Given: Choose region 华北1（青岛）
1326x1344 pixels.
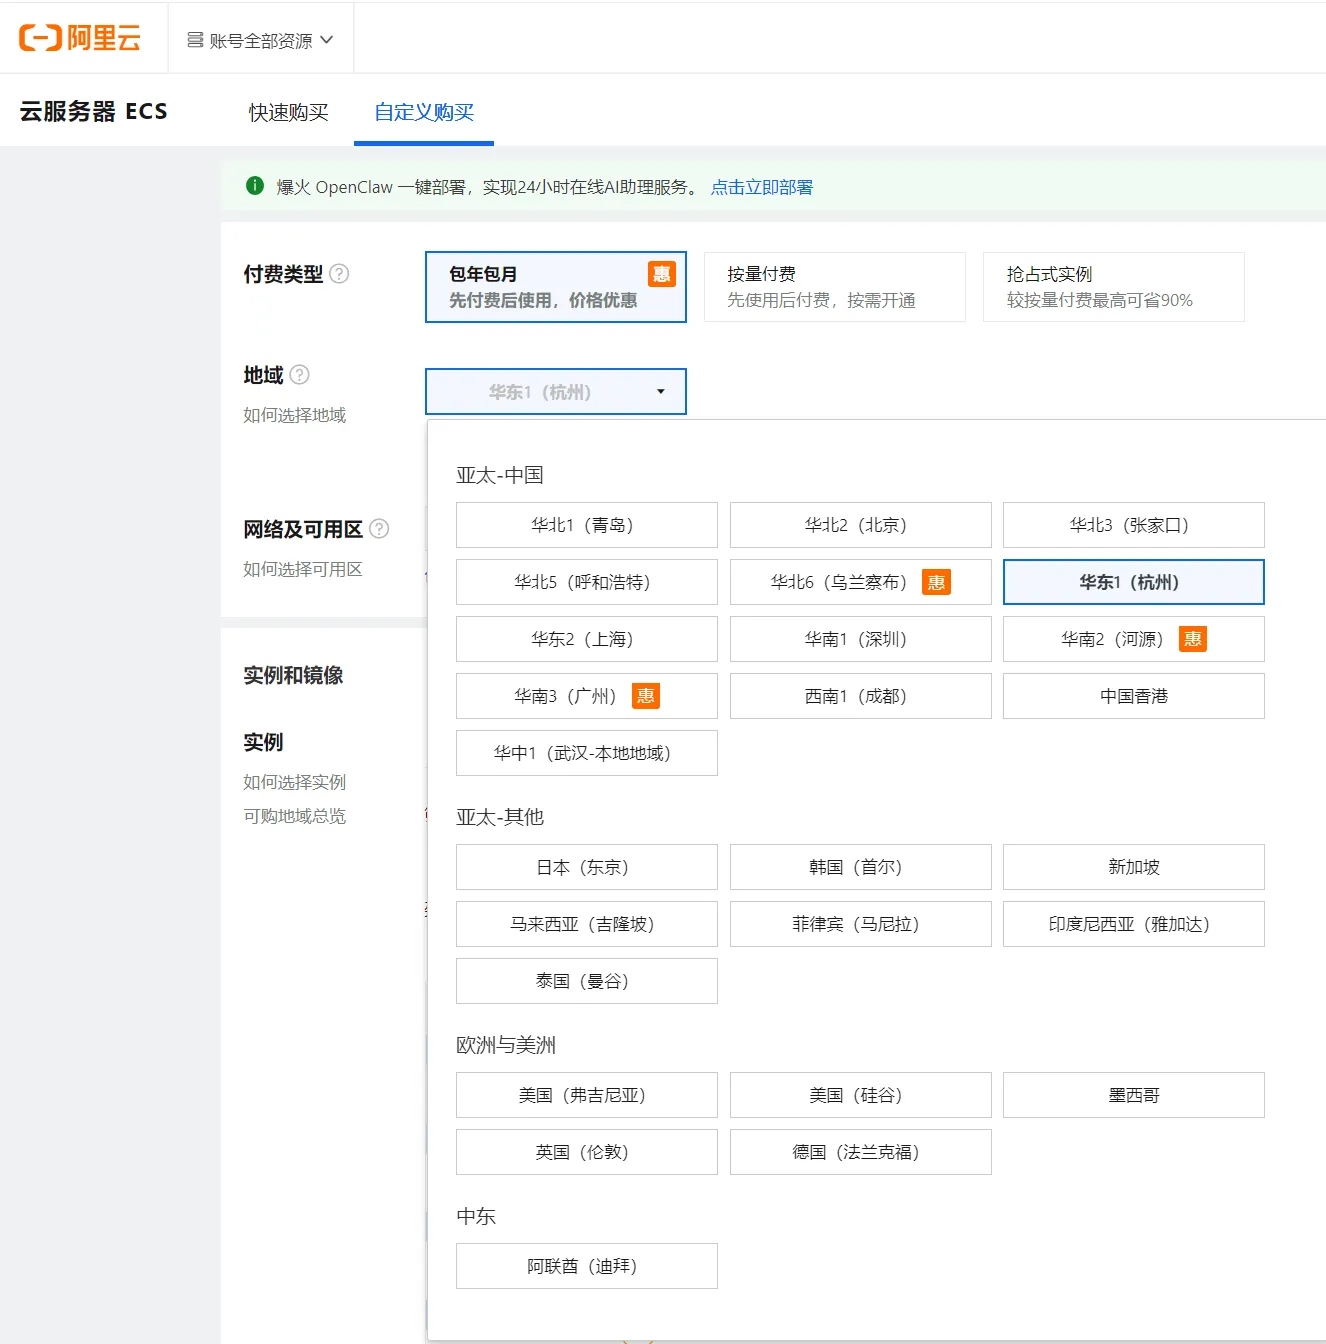Looking at the screenshot, I should pos(587,525).
